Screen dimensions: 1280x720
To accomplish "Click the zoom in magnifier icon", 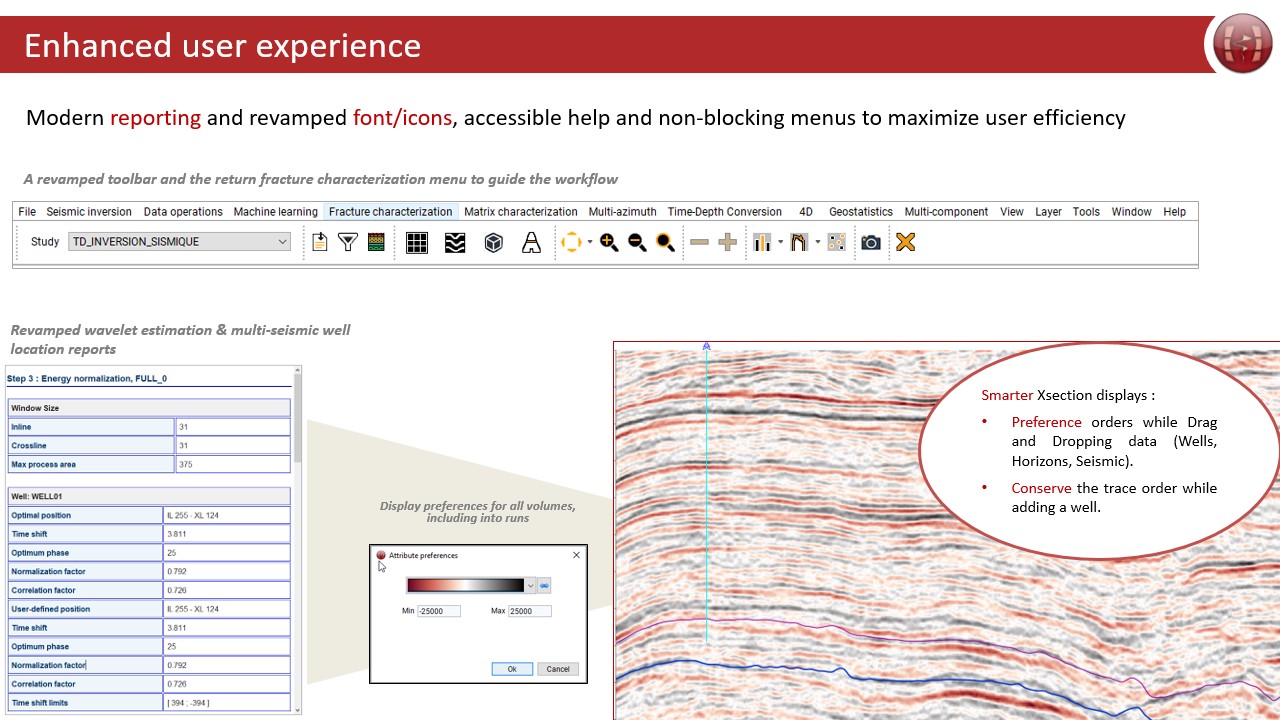I will pyautogui.click(x=608, y=243).
